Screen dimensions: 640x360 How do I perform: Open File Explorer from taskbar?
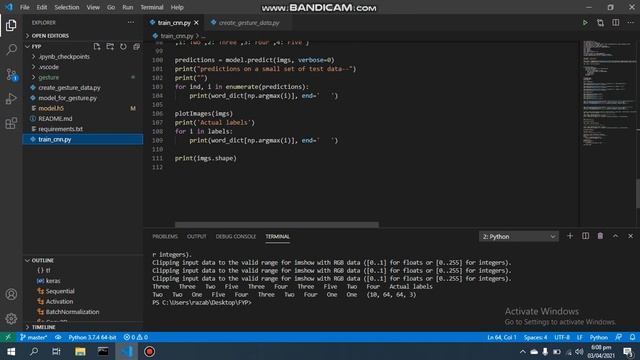[x=80, y=351]
